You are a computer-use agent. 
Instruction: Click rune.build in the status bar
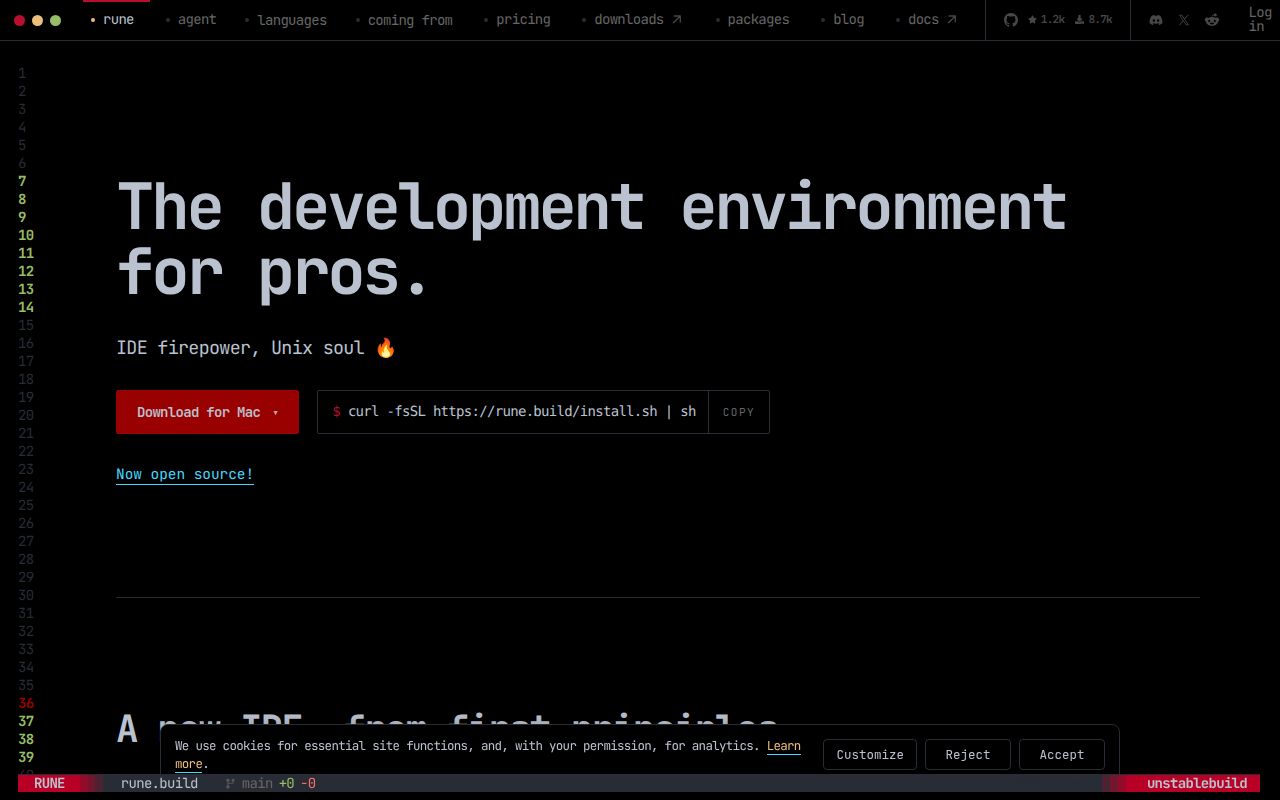point(159,783)
